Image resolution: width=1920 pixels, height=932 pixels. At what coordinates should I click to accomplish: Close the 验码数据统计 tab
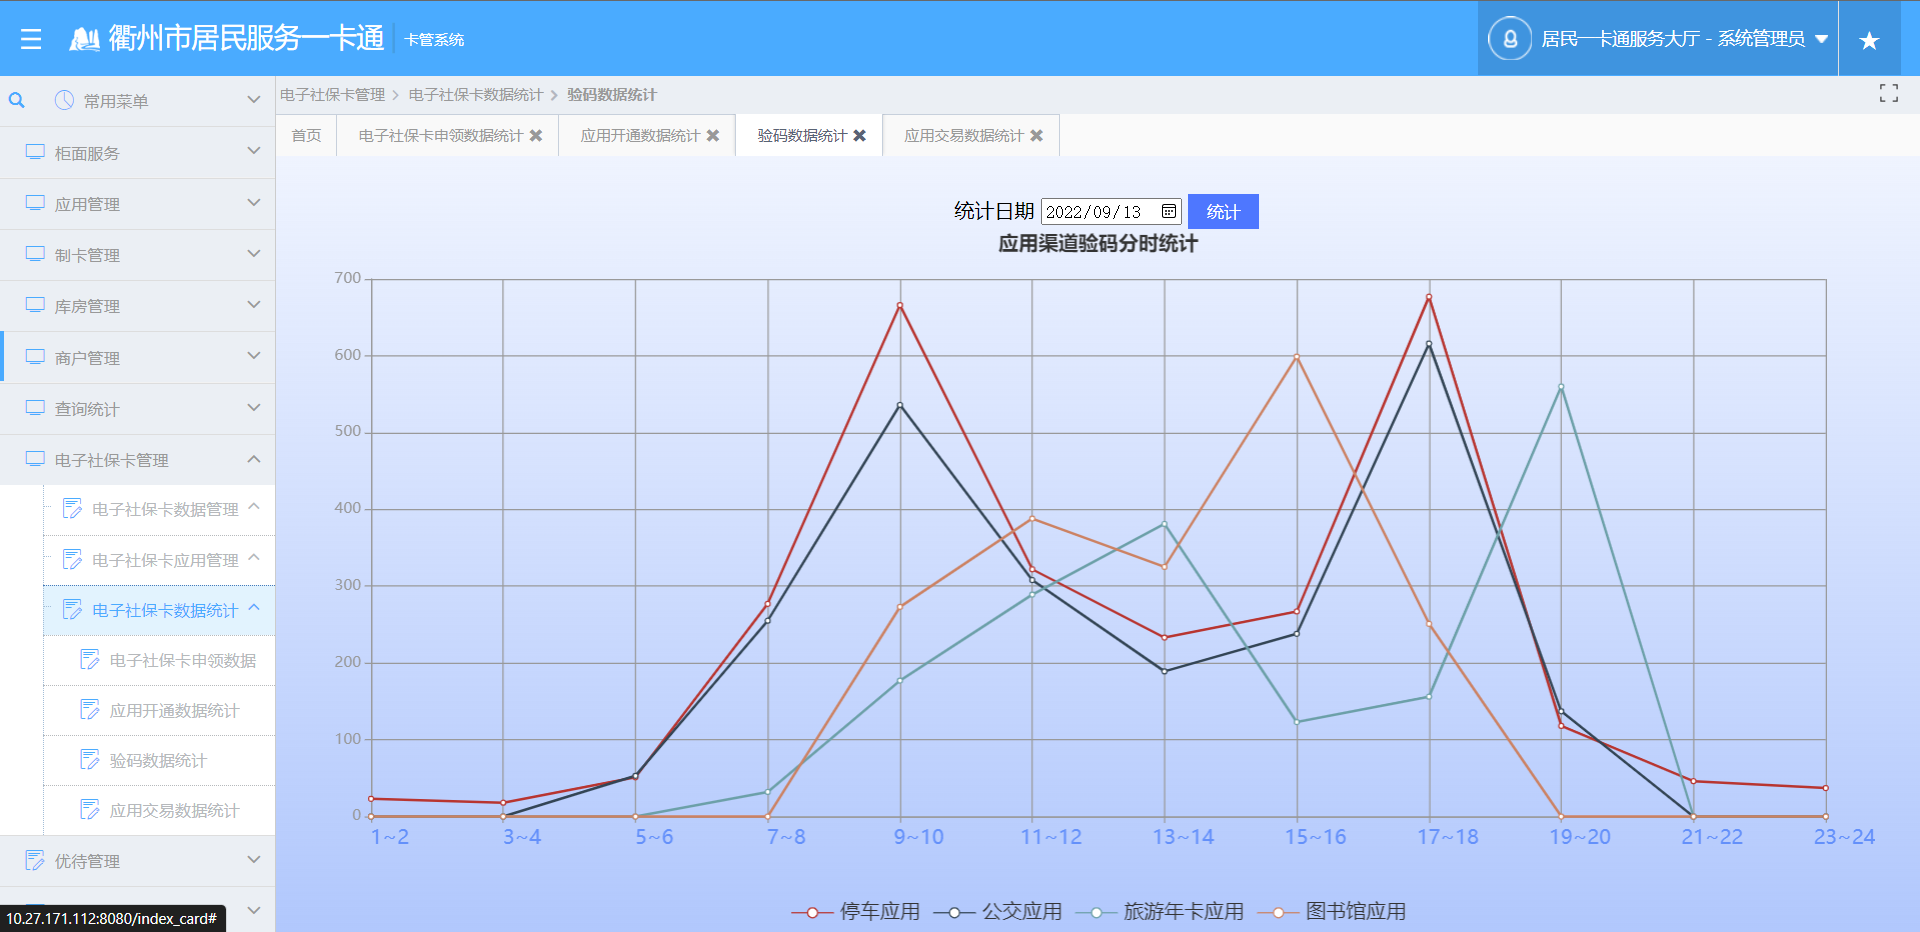pyautogui.click(x=860, y=135)
